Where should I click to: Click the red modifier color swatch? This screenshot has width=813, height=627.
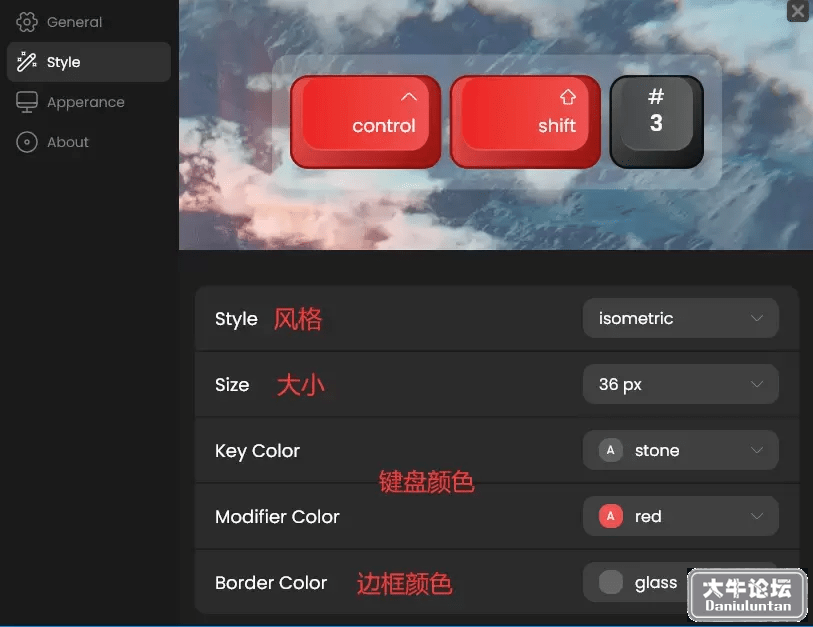click(611, 516)
